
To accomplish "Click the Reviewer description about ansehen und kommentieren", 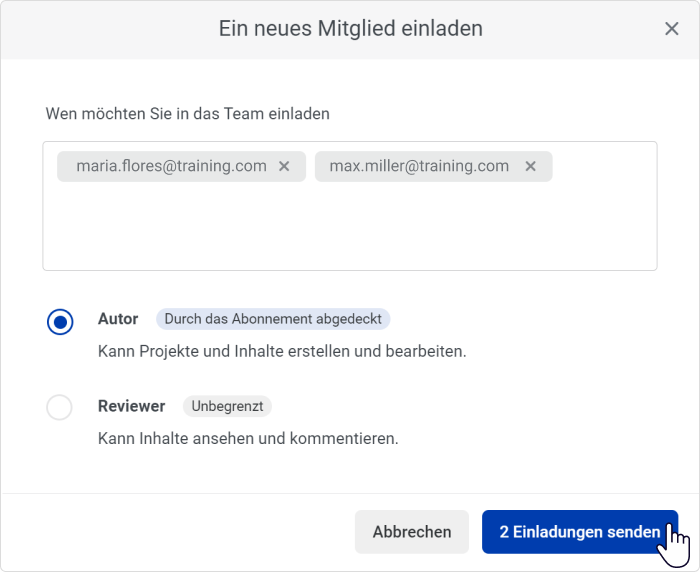I will pos(248,438).
